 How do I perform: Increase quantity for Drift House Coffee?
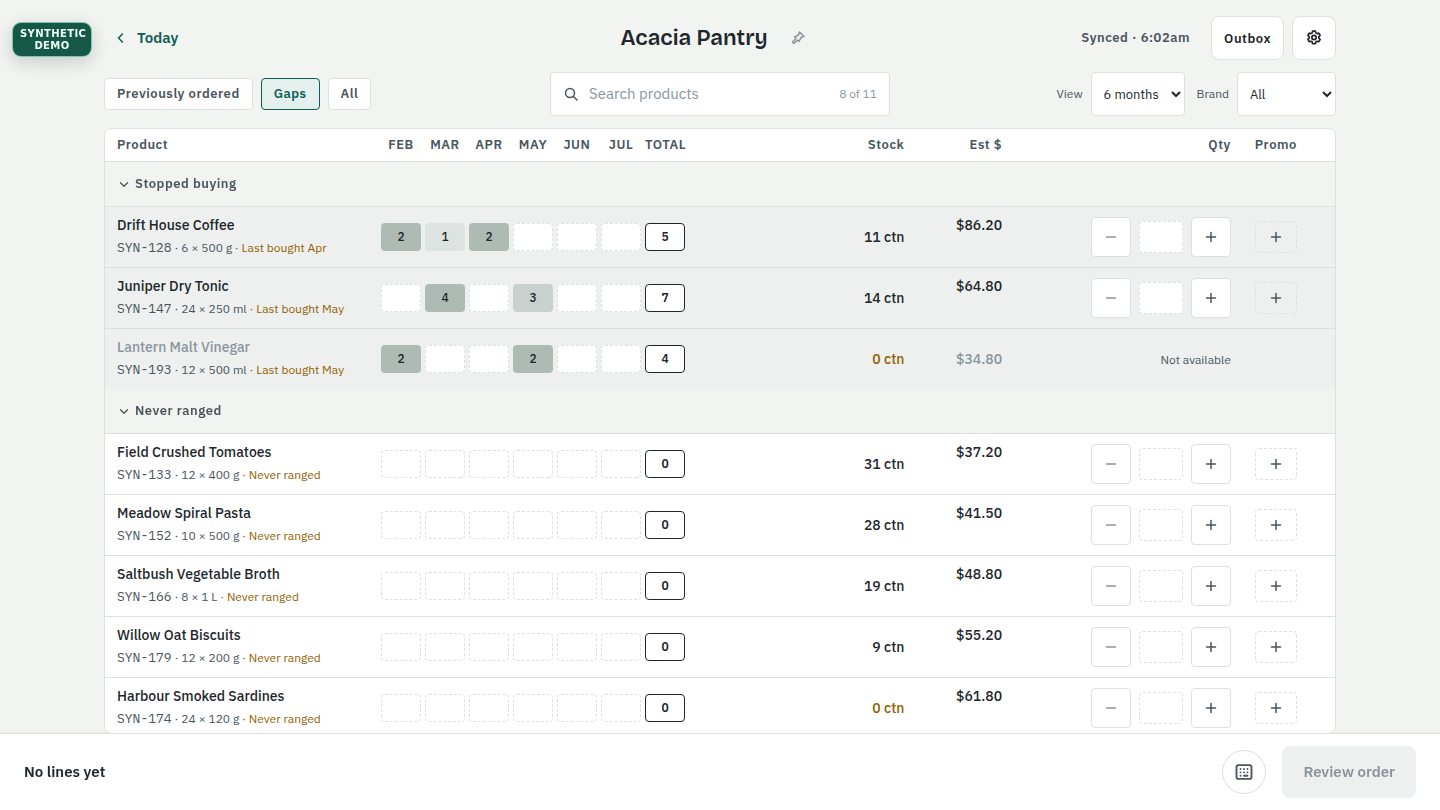1211,237
